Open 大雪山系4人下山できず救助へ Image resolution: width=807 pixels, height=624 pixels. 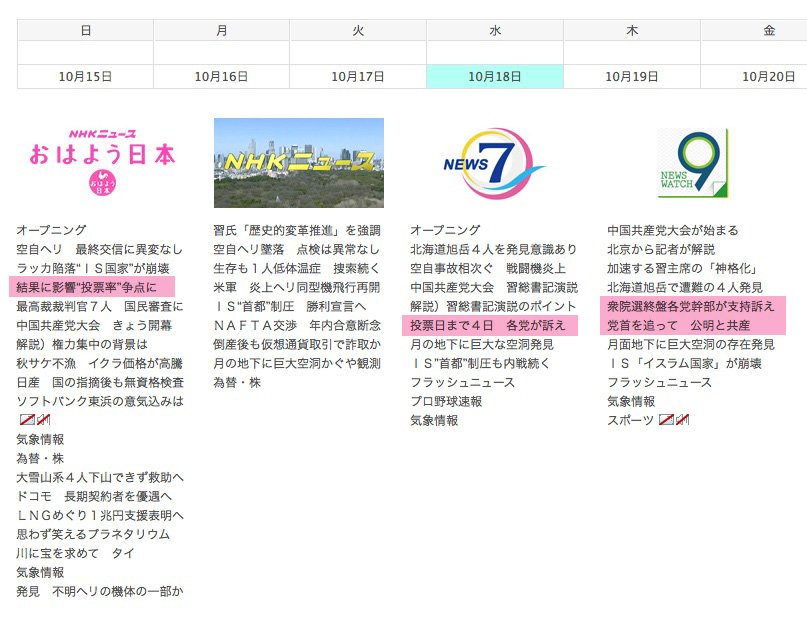tap(100, 477)
